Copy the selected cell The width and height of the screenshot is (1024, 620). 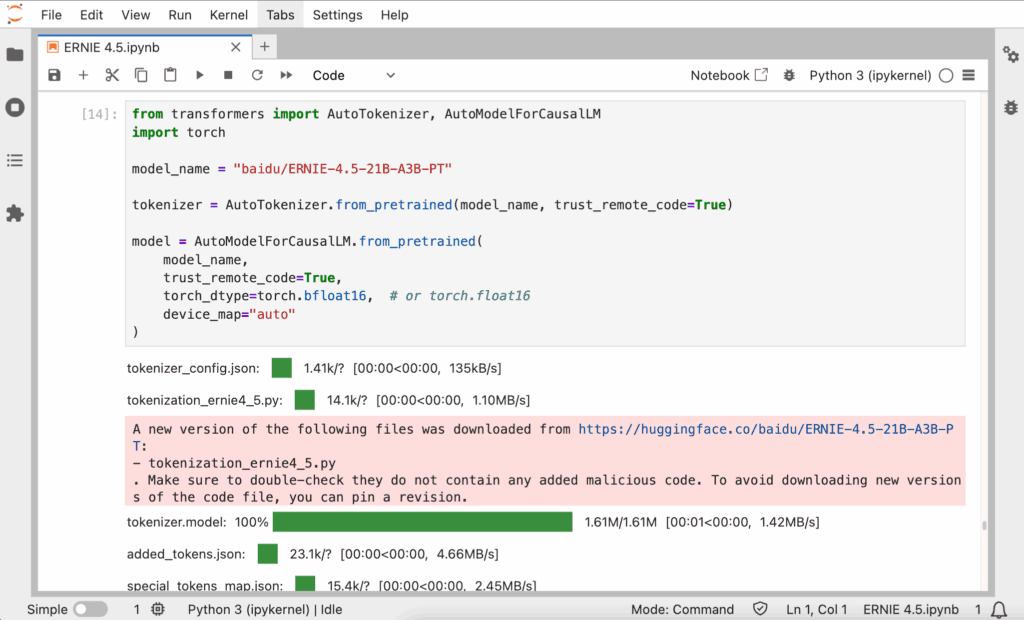coord(141,75)
